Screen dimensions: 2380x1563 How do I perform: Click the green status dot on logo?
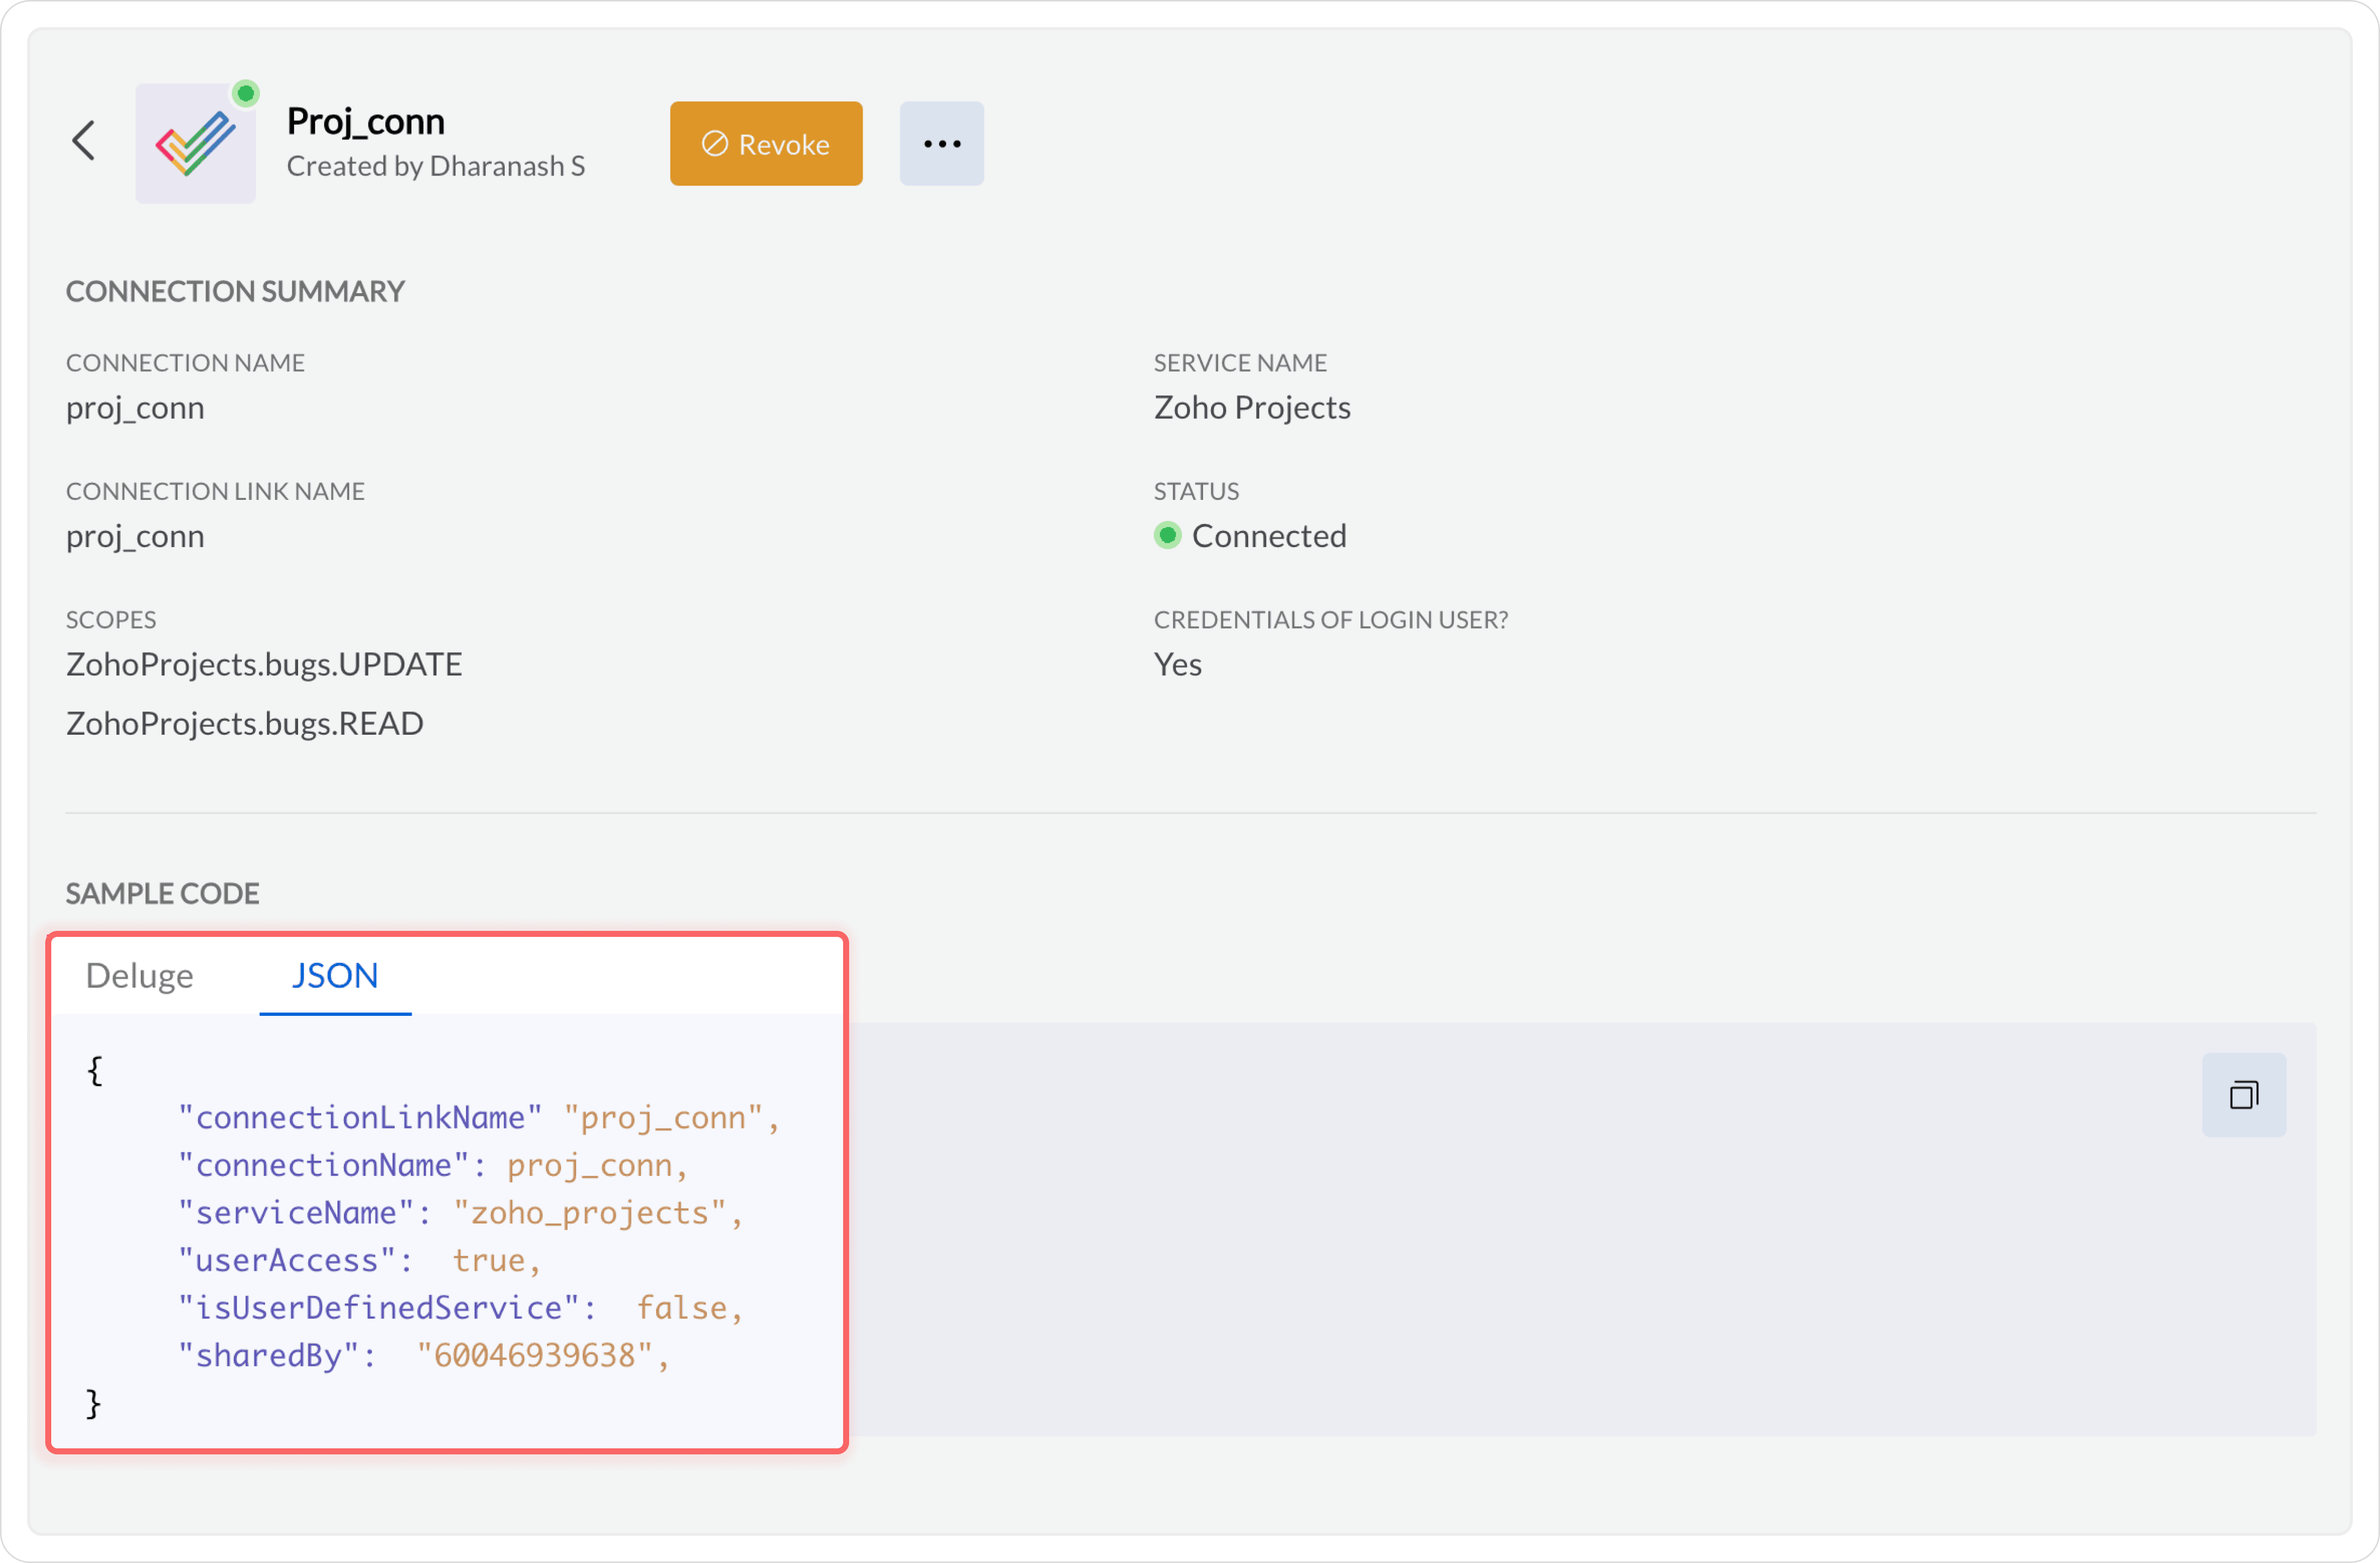[x=245, y=94]
